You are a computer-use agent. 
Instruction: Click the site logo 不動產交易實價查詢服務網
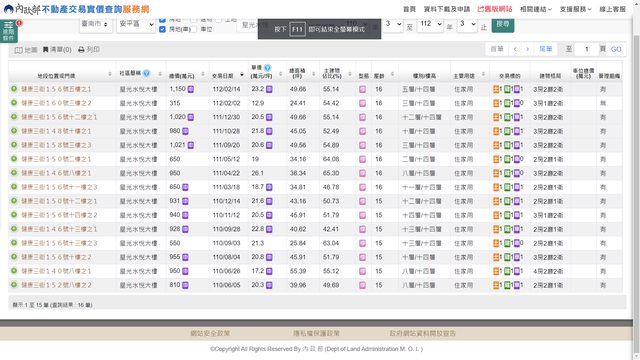[76, 9]
